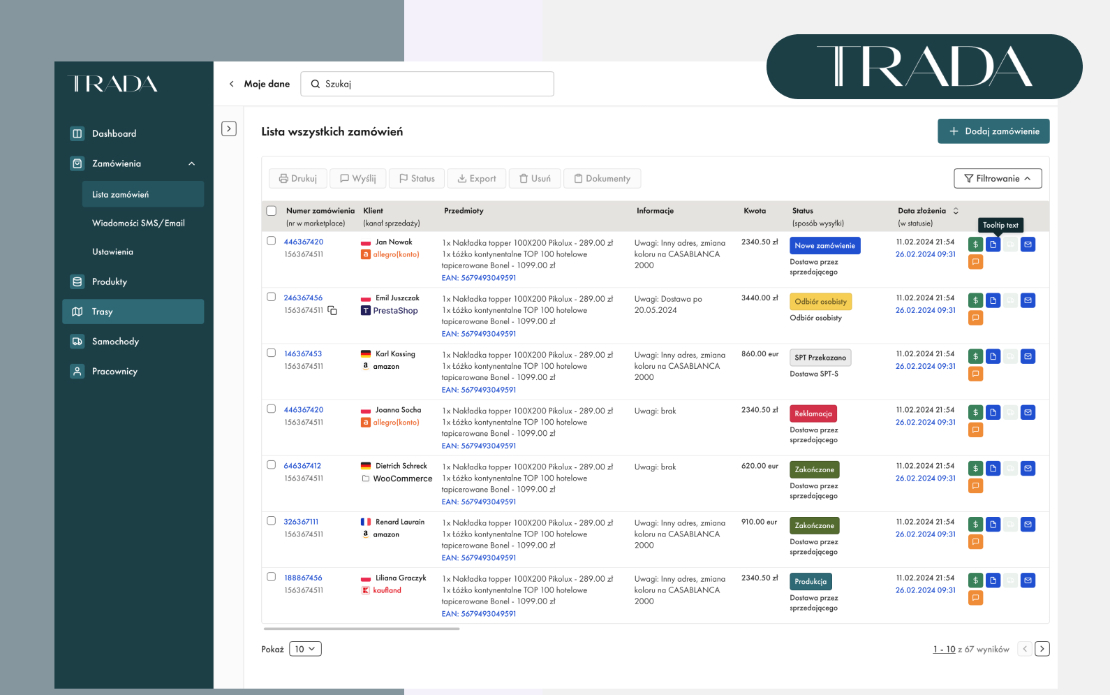Select the checkbox for order 146367453
1110x695 pixels.
[271, 352]
